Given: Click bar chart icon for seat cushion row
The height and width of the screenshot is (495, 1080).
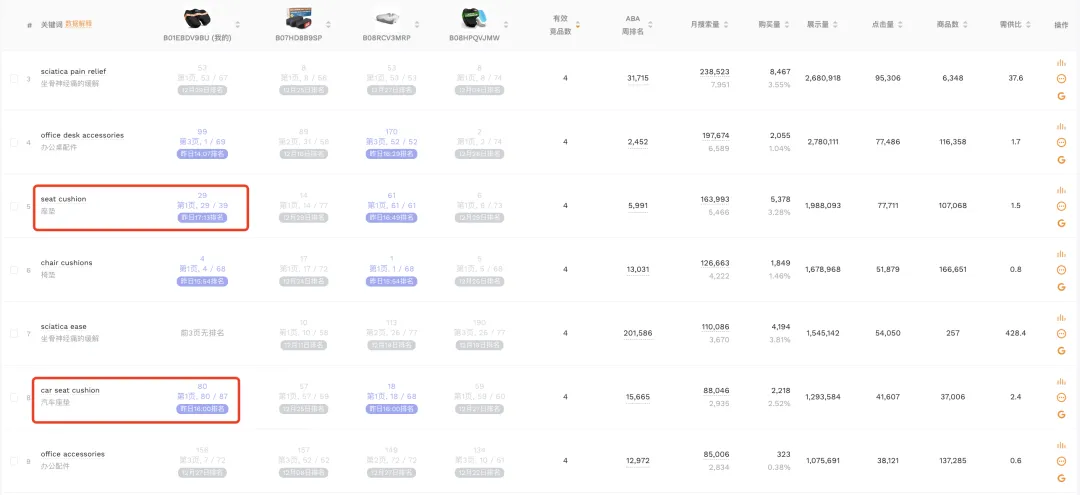Looking at the screenshot, I should pyautogui.click(x=1061, y=190).
